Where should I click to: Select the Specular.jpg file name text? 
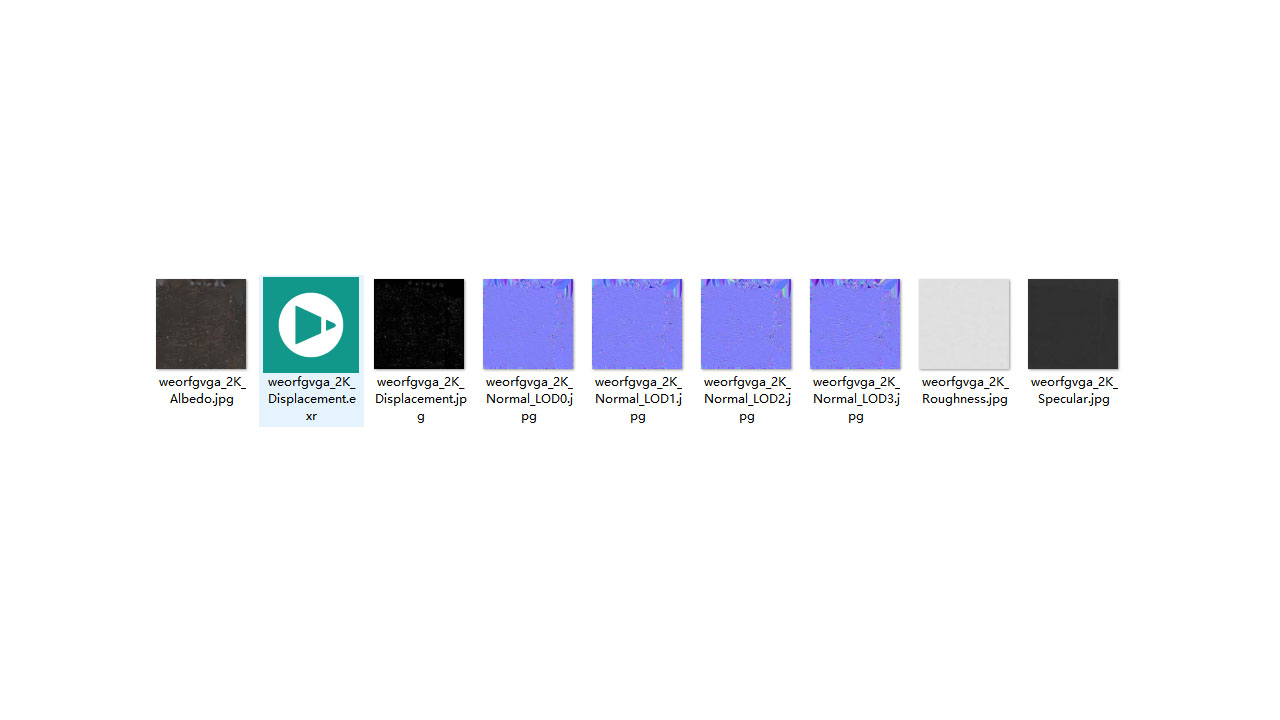click(x=1074, y=390)
